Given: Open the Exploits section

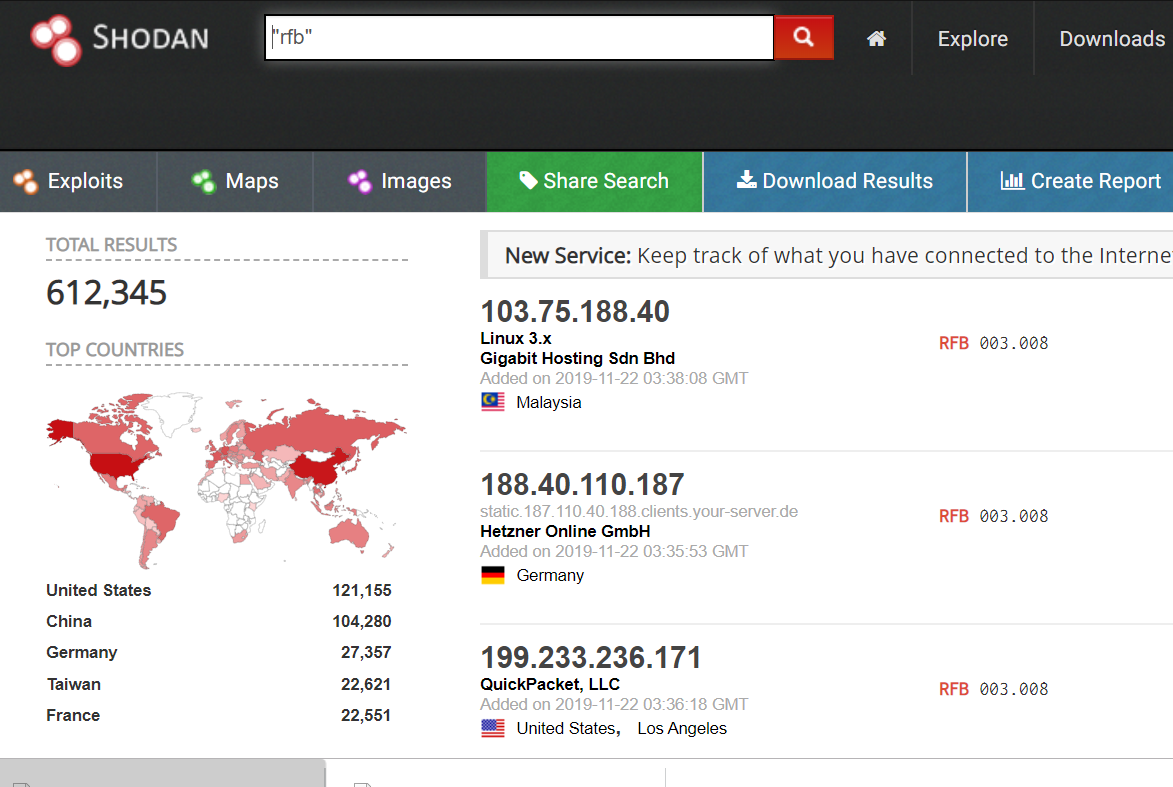Looking at the screenshot, I should pyautogui.click(x=69, y=181).
